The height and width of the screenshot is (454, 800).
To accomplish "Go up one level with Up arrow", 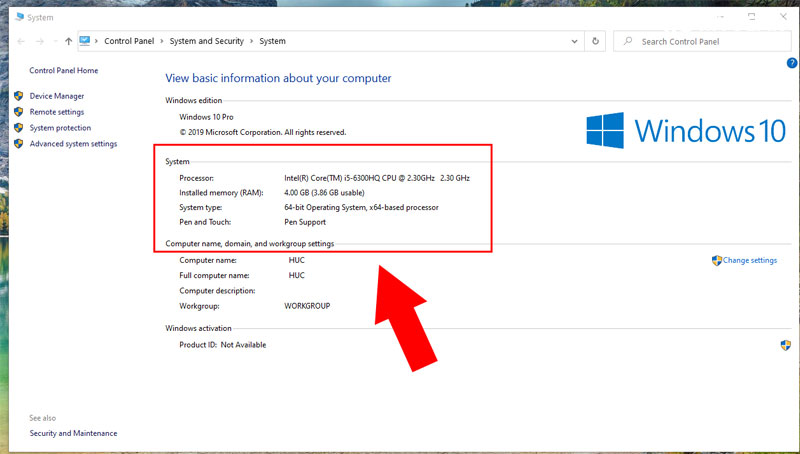I will click(68, 41).
